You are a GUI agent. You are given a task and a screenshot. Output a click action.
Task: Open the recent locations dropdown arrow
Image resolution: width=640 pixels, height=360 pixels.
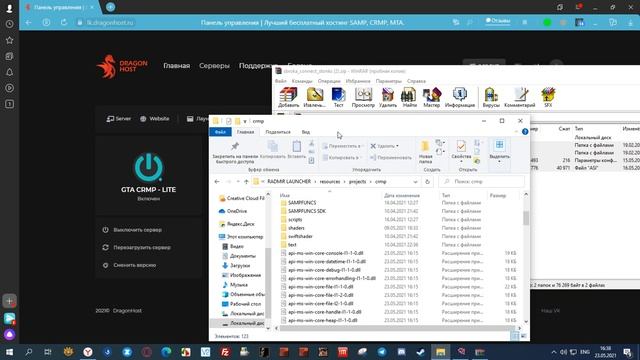point(238,182)
